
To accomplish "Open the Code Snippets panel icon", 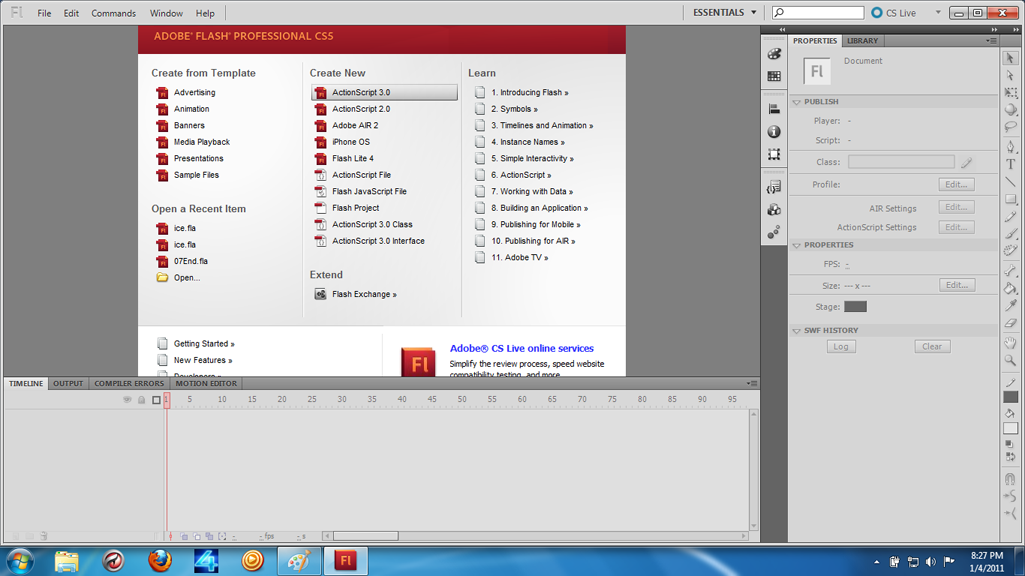I will point(774,188).
